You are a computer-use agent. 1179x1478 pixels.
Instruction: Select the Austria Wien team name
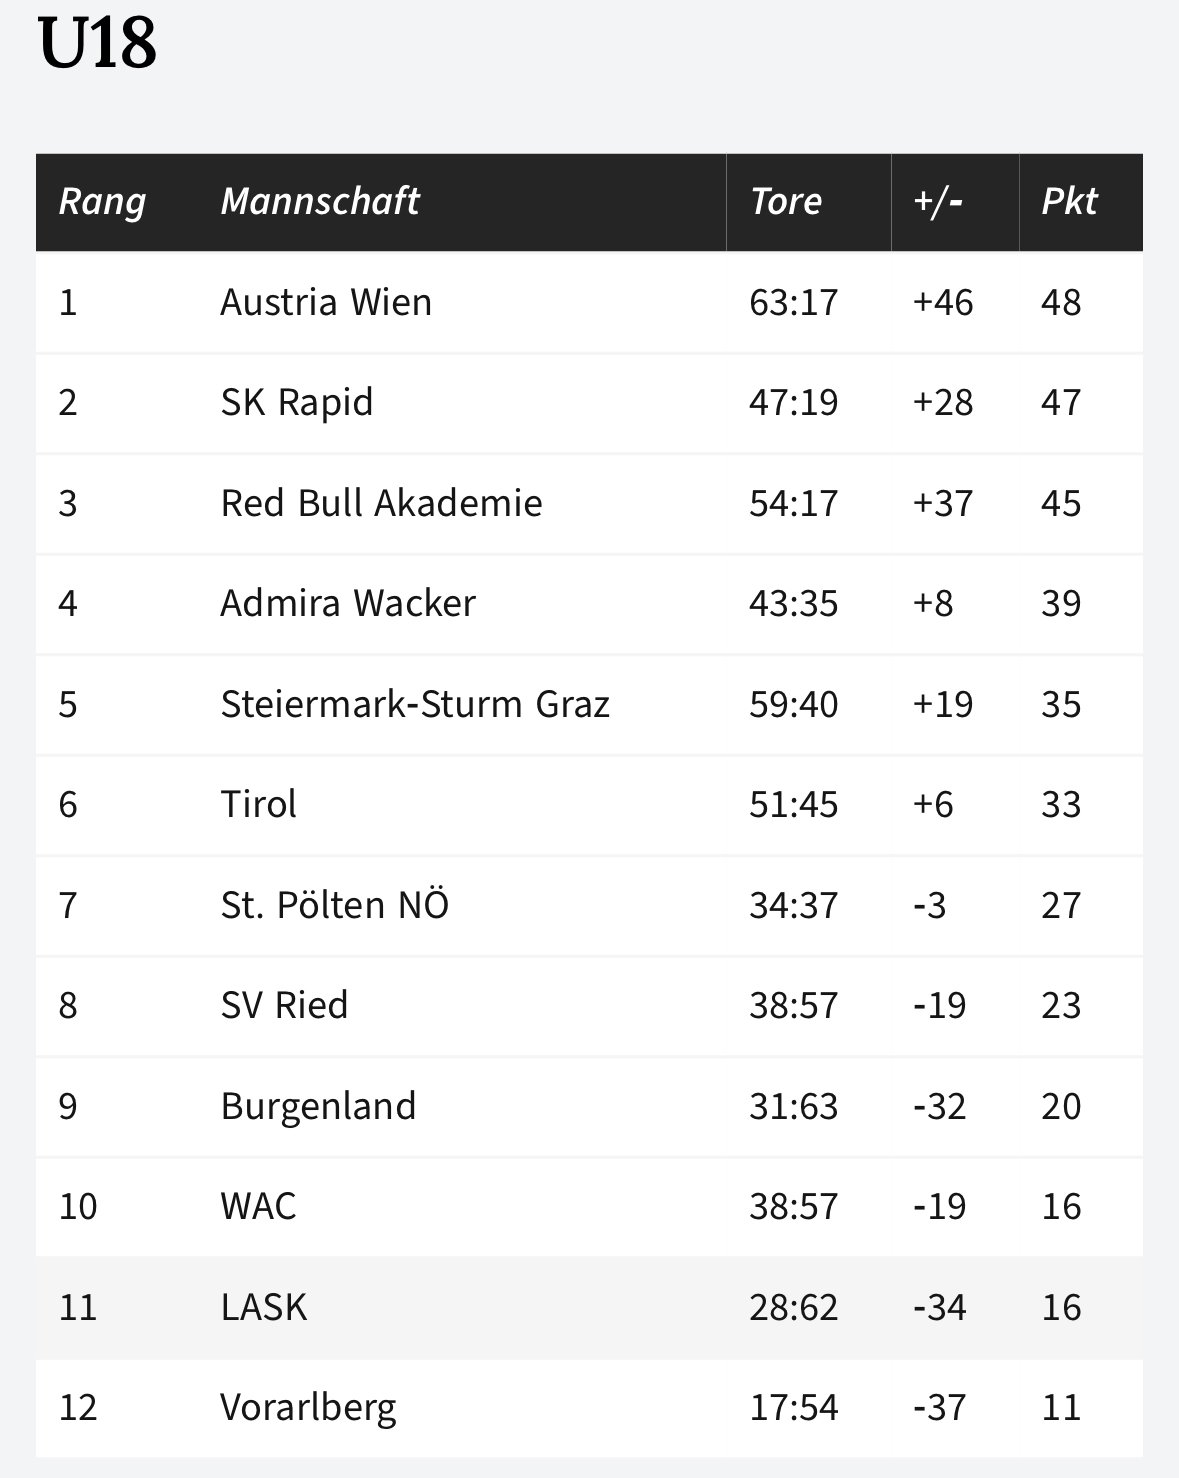(326, 302)
